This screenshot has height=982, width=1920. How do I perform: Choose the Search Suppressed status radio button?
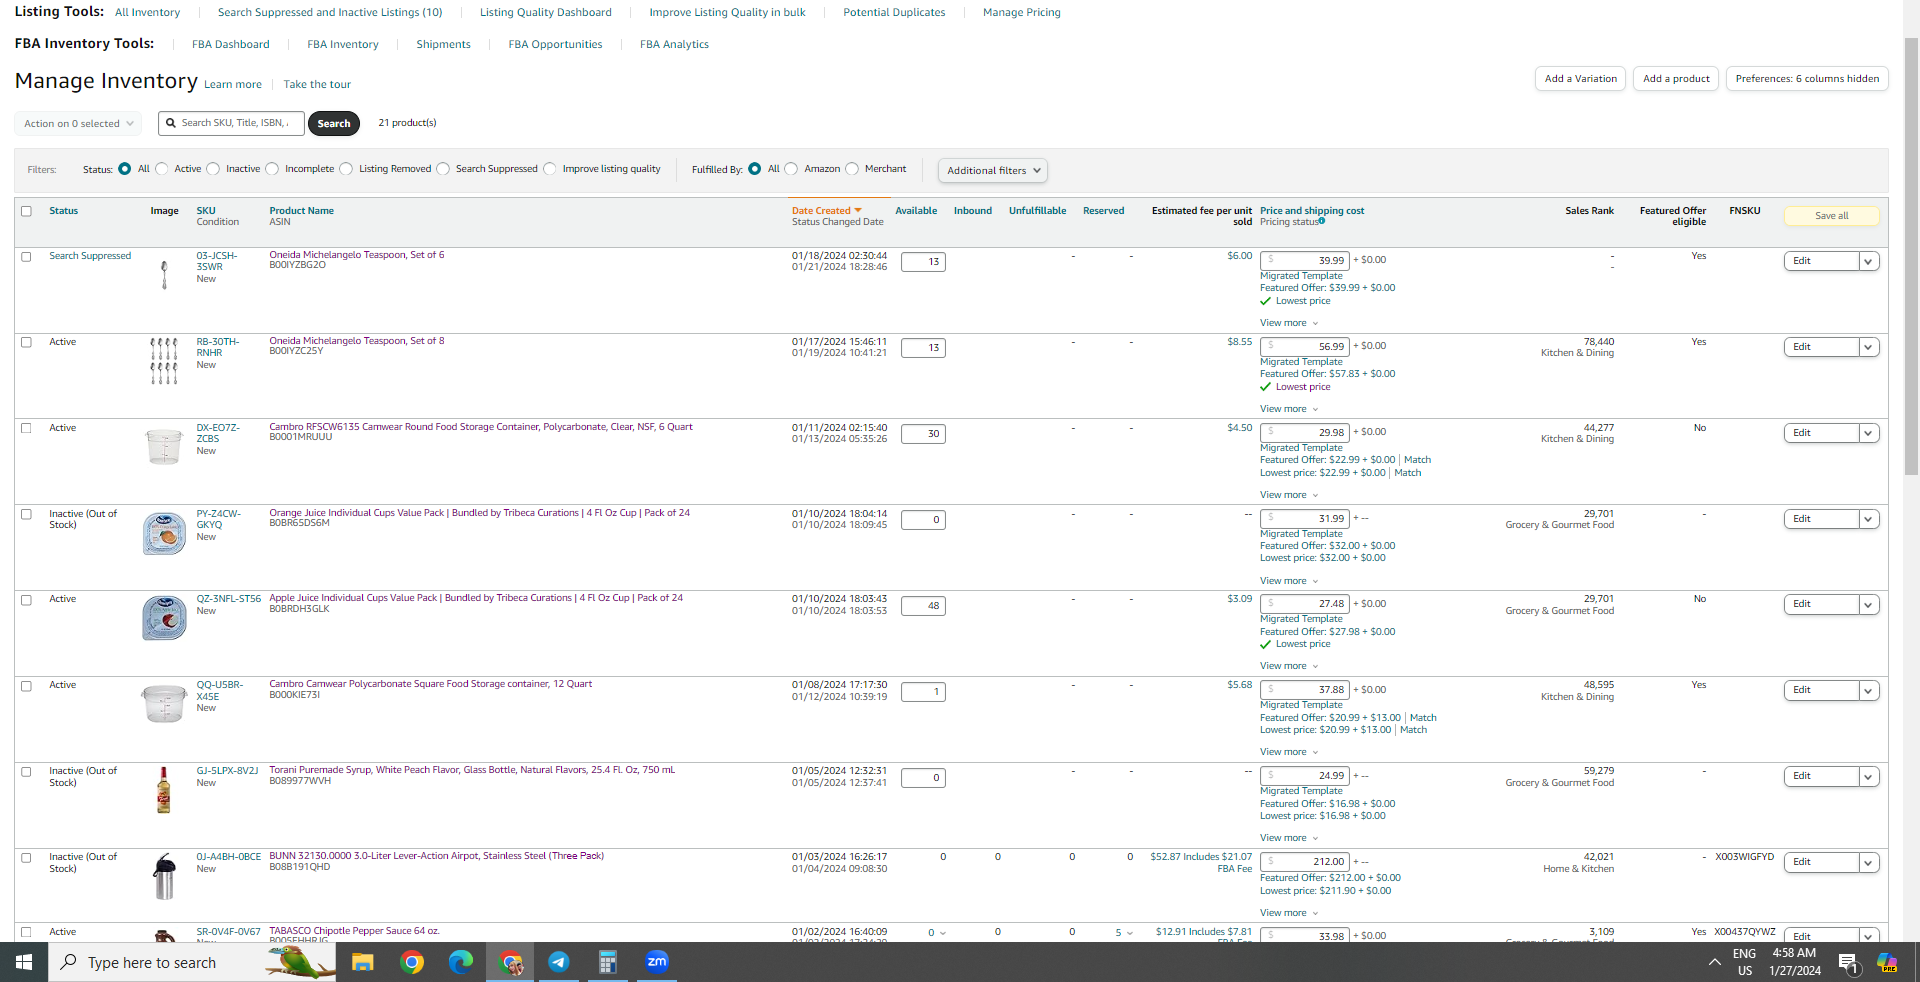coord(443,169)
